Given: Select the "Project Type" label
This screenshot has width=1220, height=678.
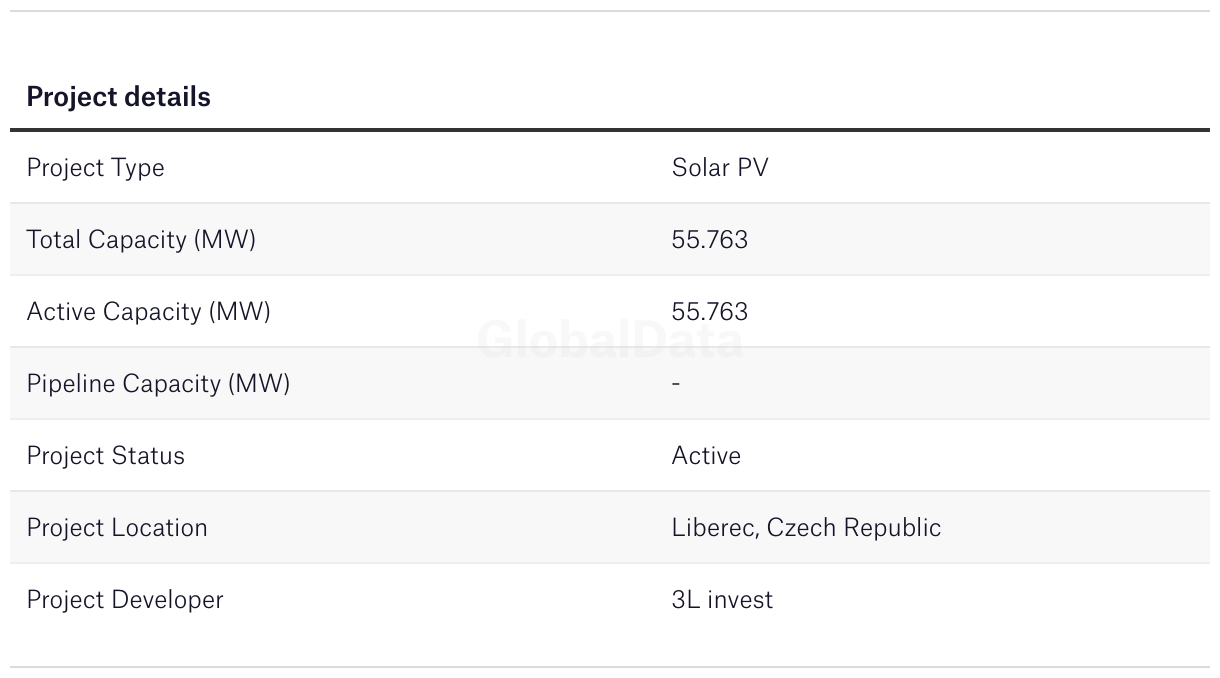Looking at the screenshot, I should [x=95, y=168].
